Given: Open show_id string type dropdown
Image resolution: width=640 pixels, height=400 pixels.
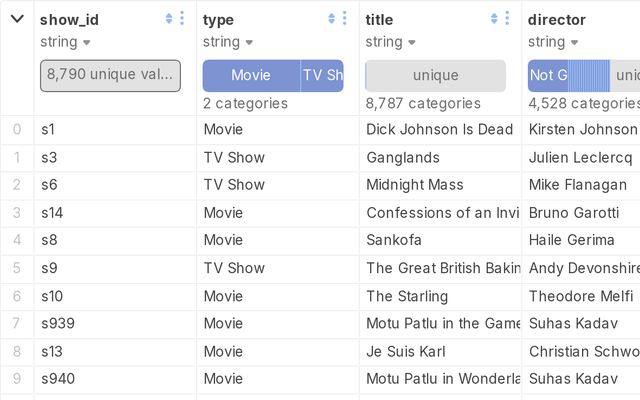Looking at the screenshot, I should click(x=86, y=42).
